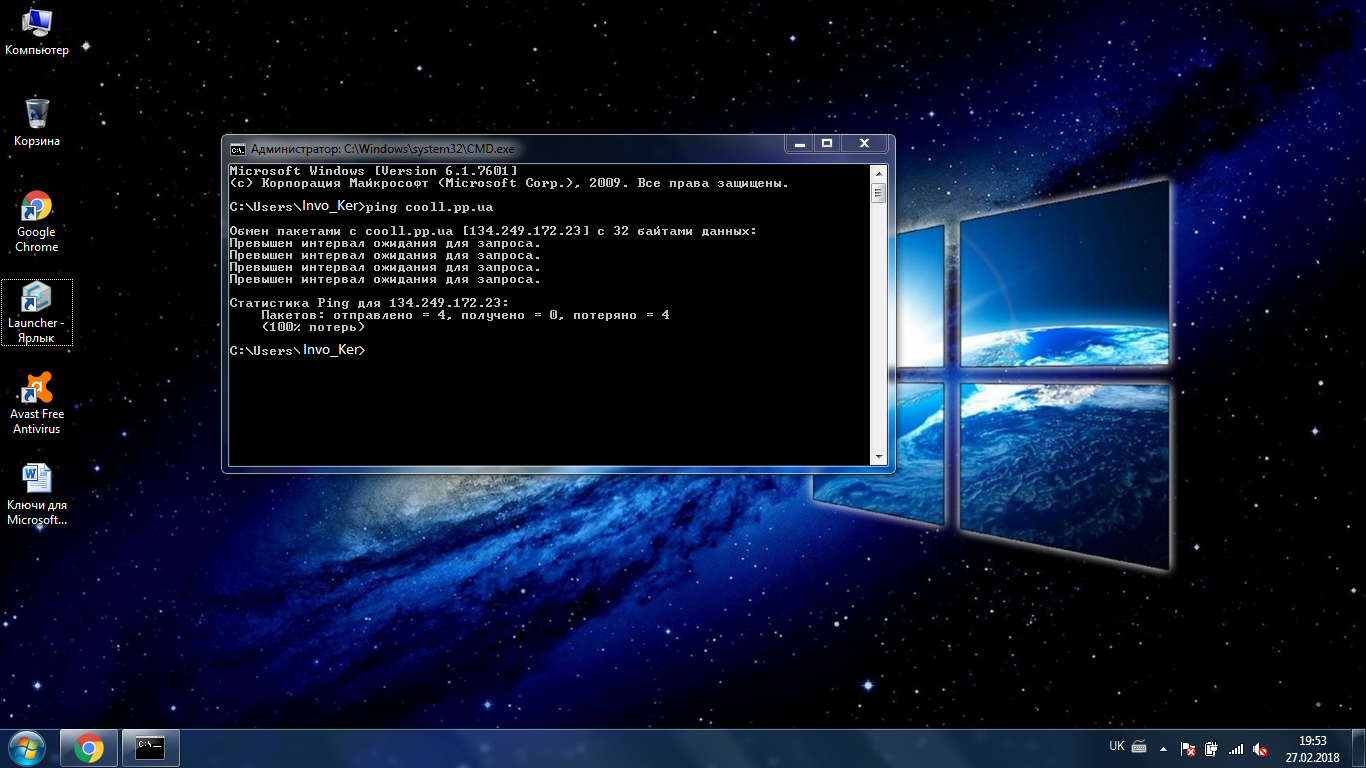This screenshot has height=768, width=1366.
Task: Click the UK language indicator
Action: 1117,746
